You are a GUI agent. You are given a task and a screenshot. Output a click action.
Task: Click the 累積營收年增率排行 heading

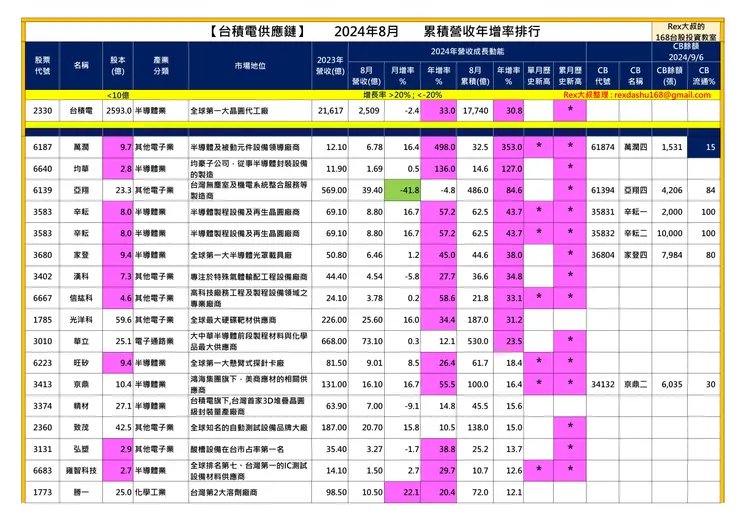[481, 31]
